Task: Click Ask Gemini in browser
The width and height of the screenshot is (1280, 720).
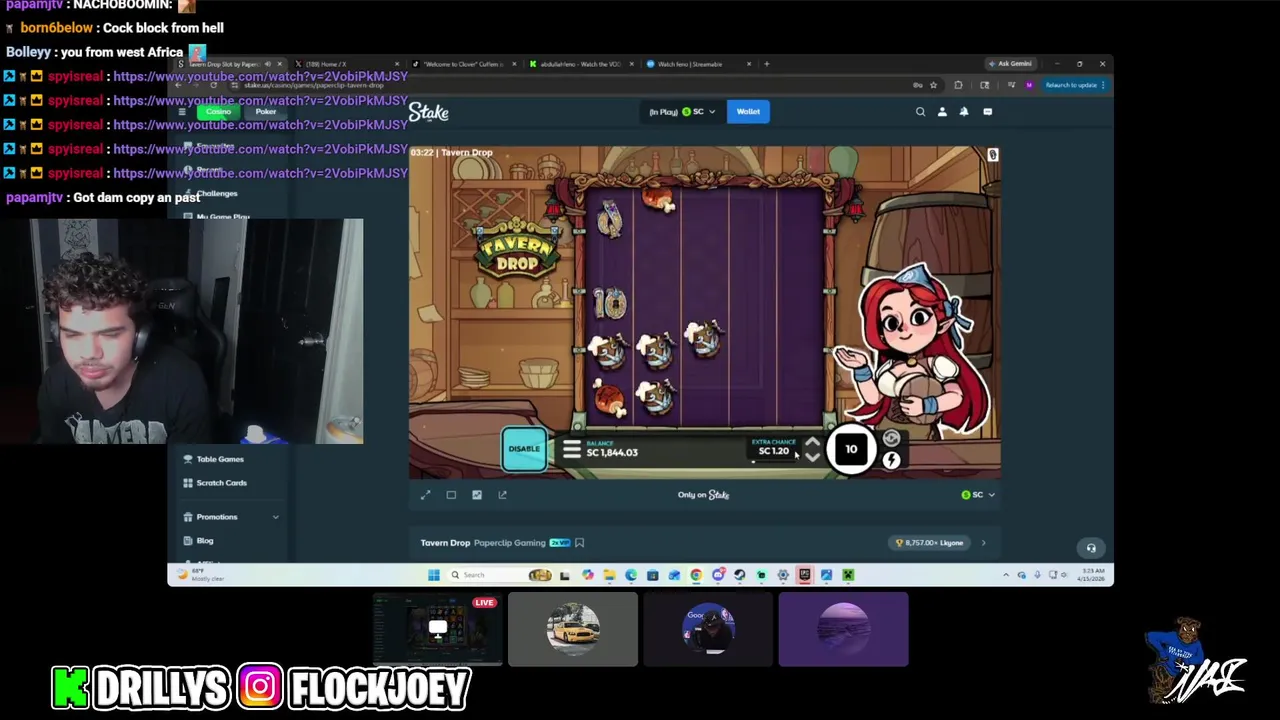Action: (x=1010, y=64)
